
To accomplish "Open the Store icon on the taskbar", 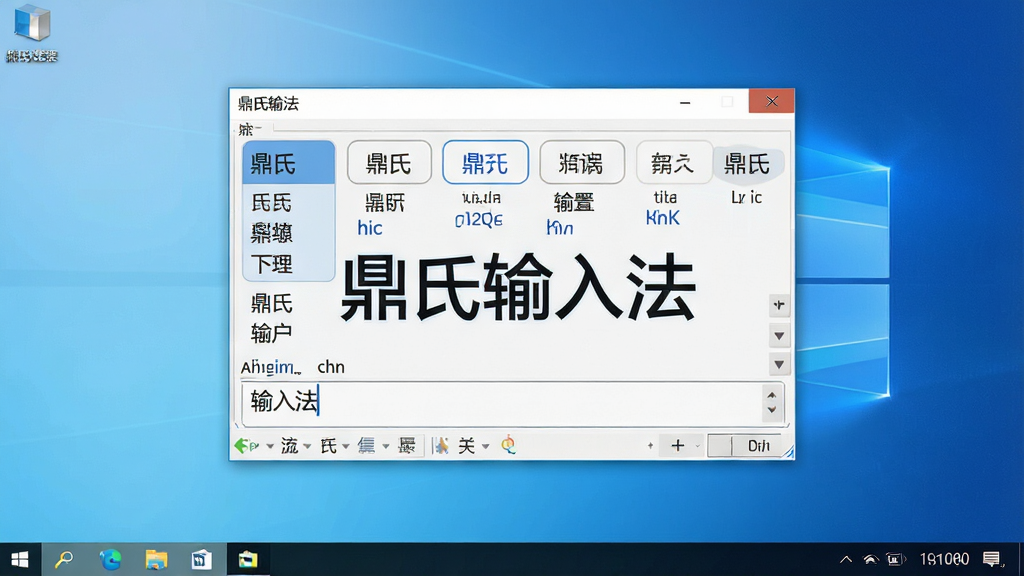I will [x=202, y=560].
